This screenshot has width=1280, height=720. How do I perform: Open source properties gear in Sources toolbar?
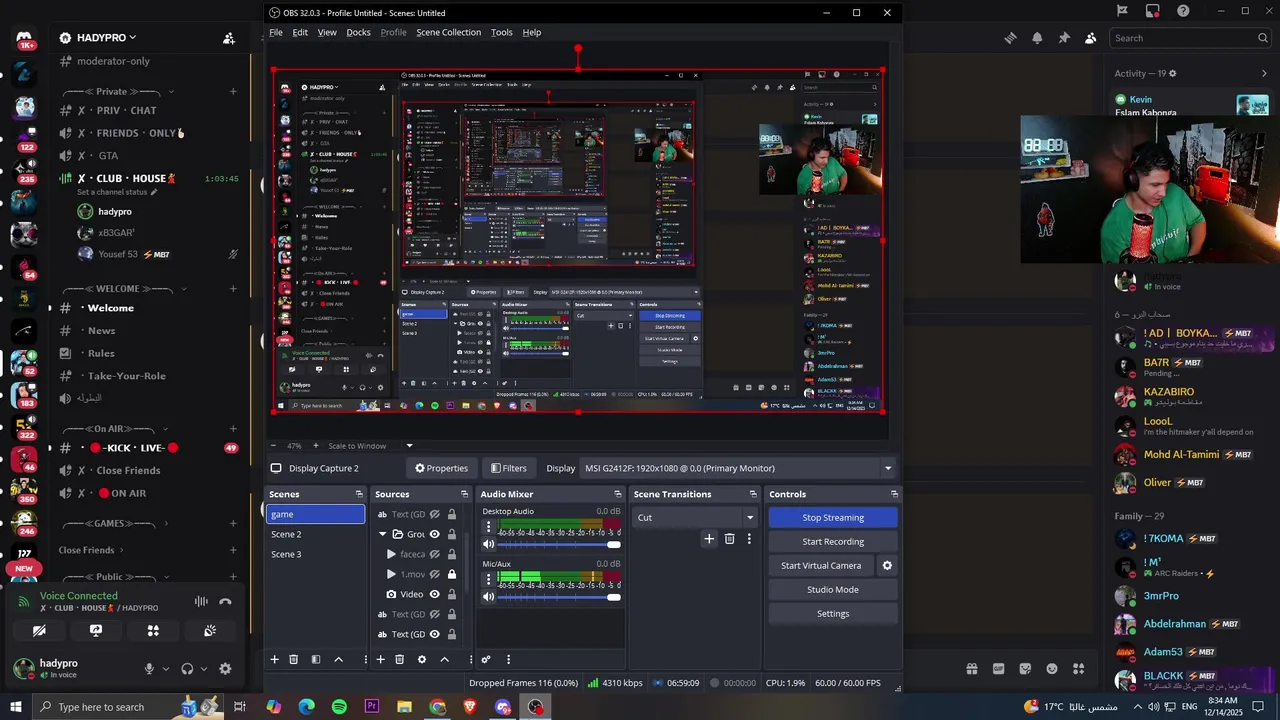(422, 659)
